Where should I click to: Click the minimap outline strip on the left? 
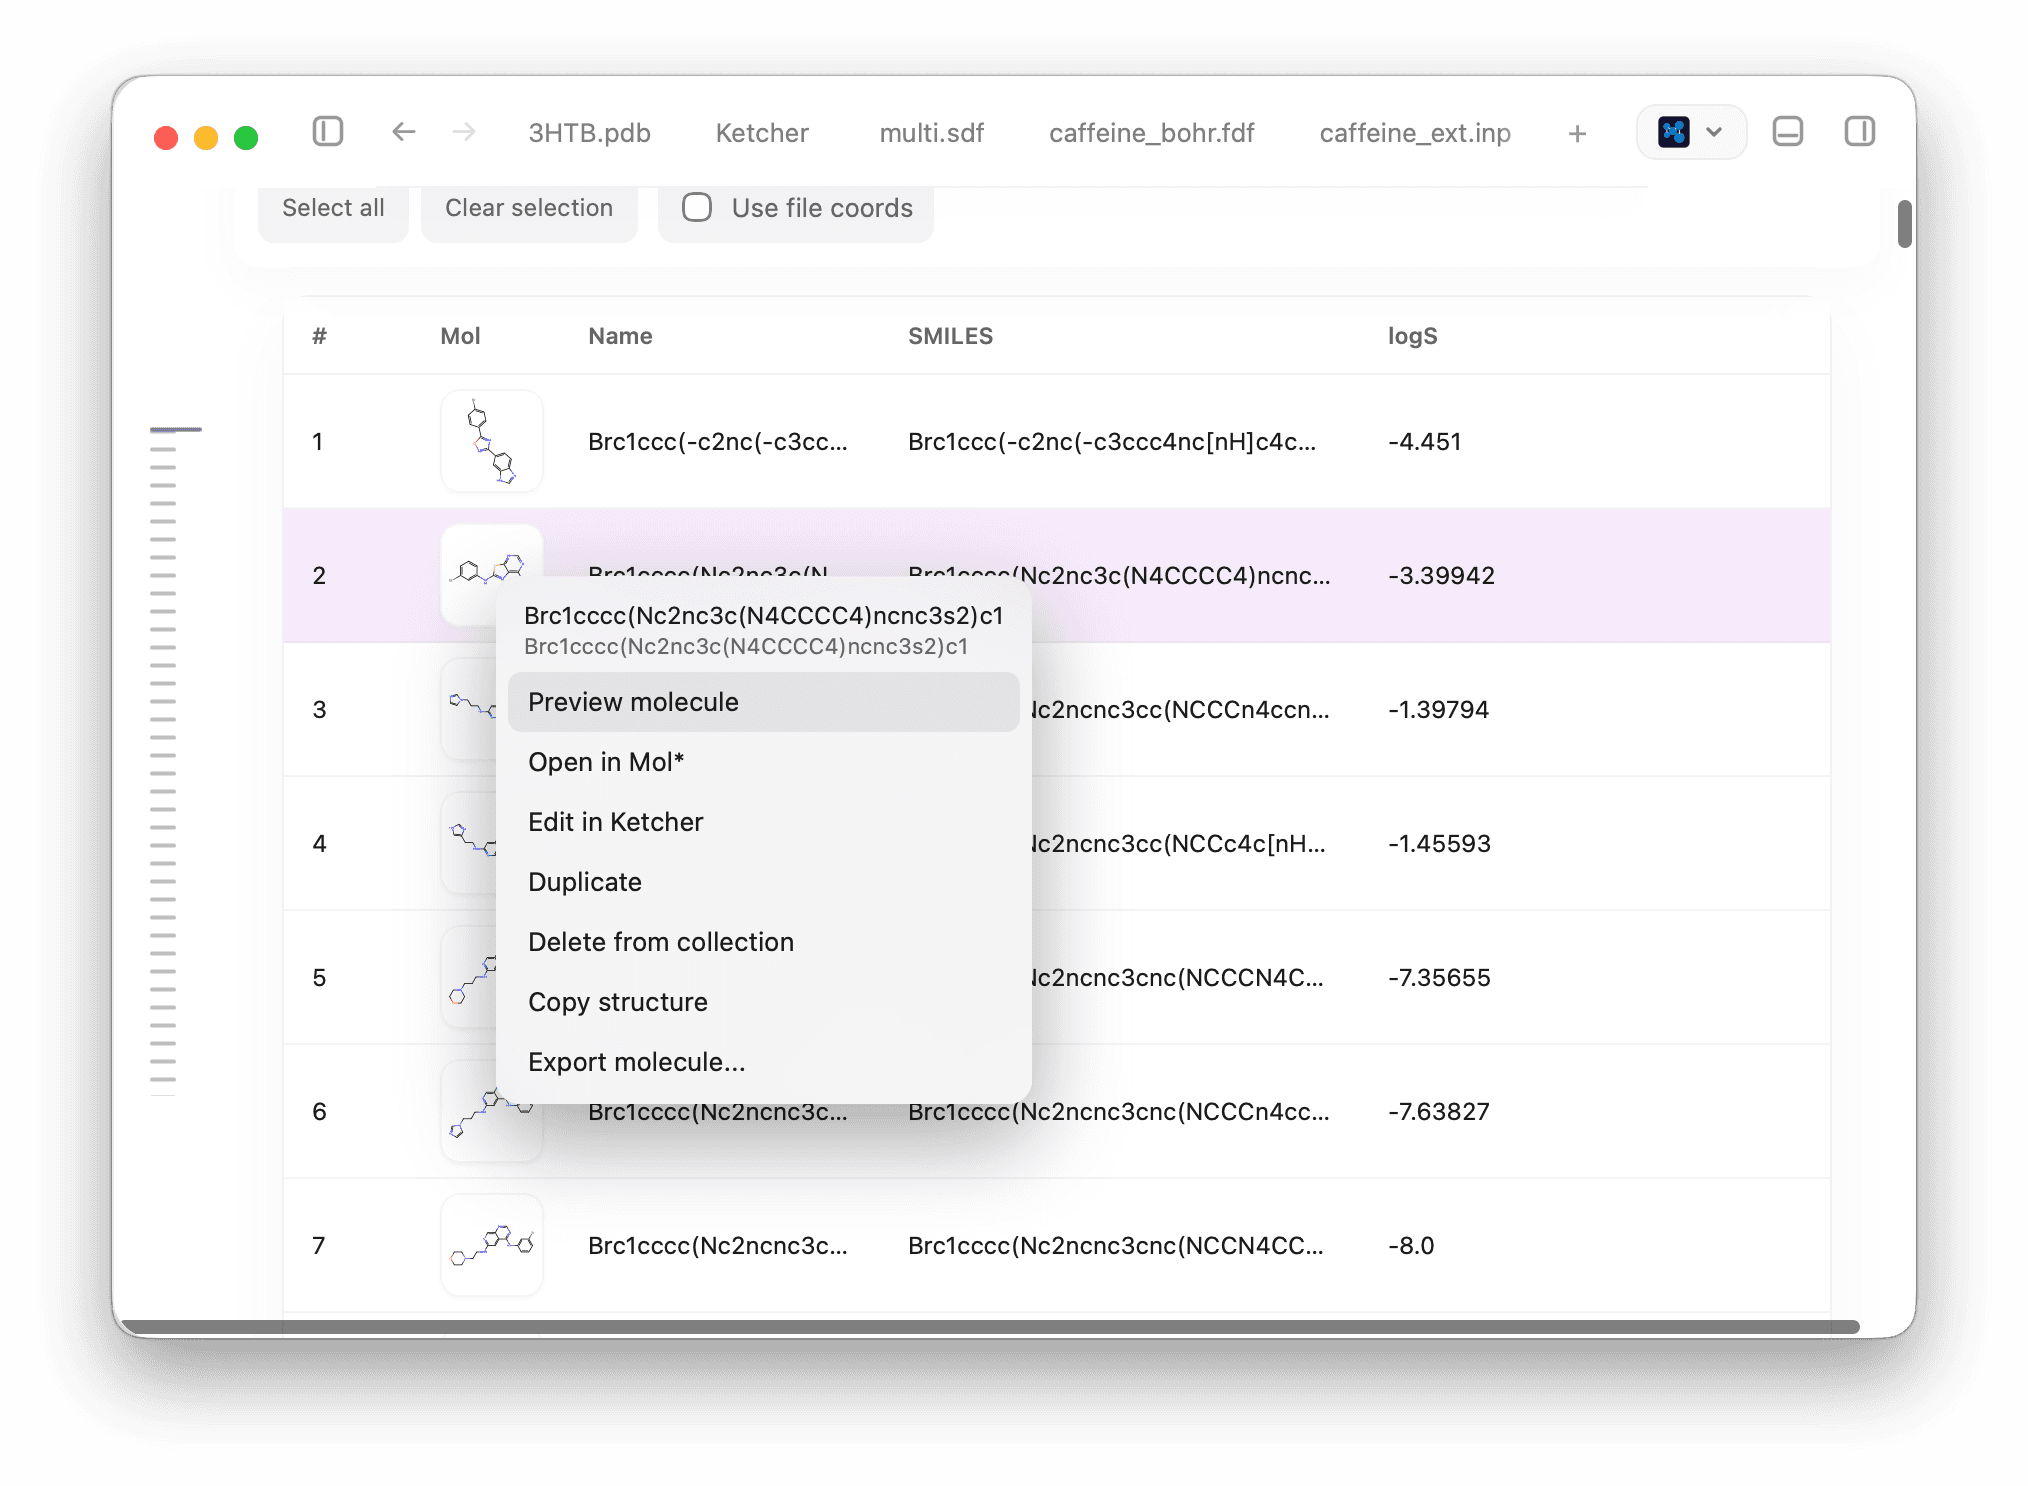pos(175,762)
